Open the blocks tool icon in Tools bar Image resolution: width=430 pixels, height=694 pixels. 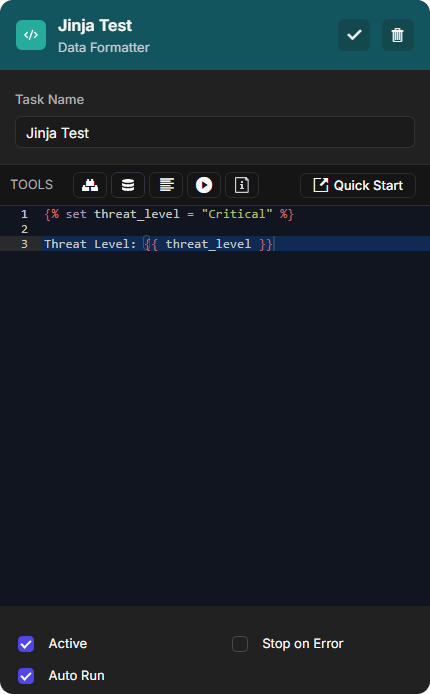(90, 185)
